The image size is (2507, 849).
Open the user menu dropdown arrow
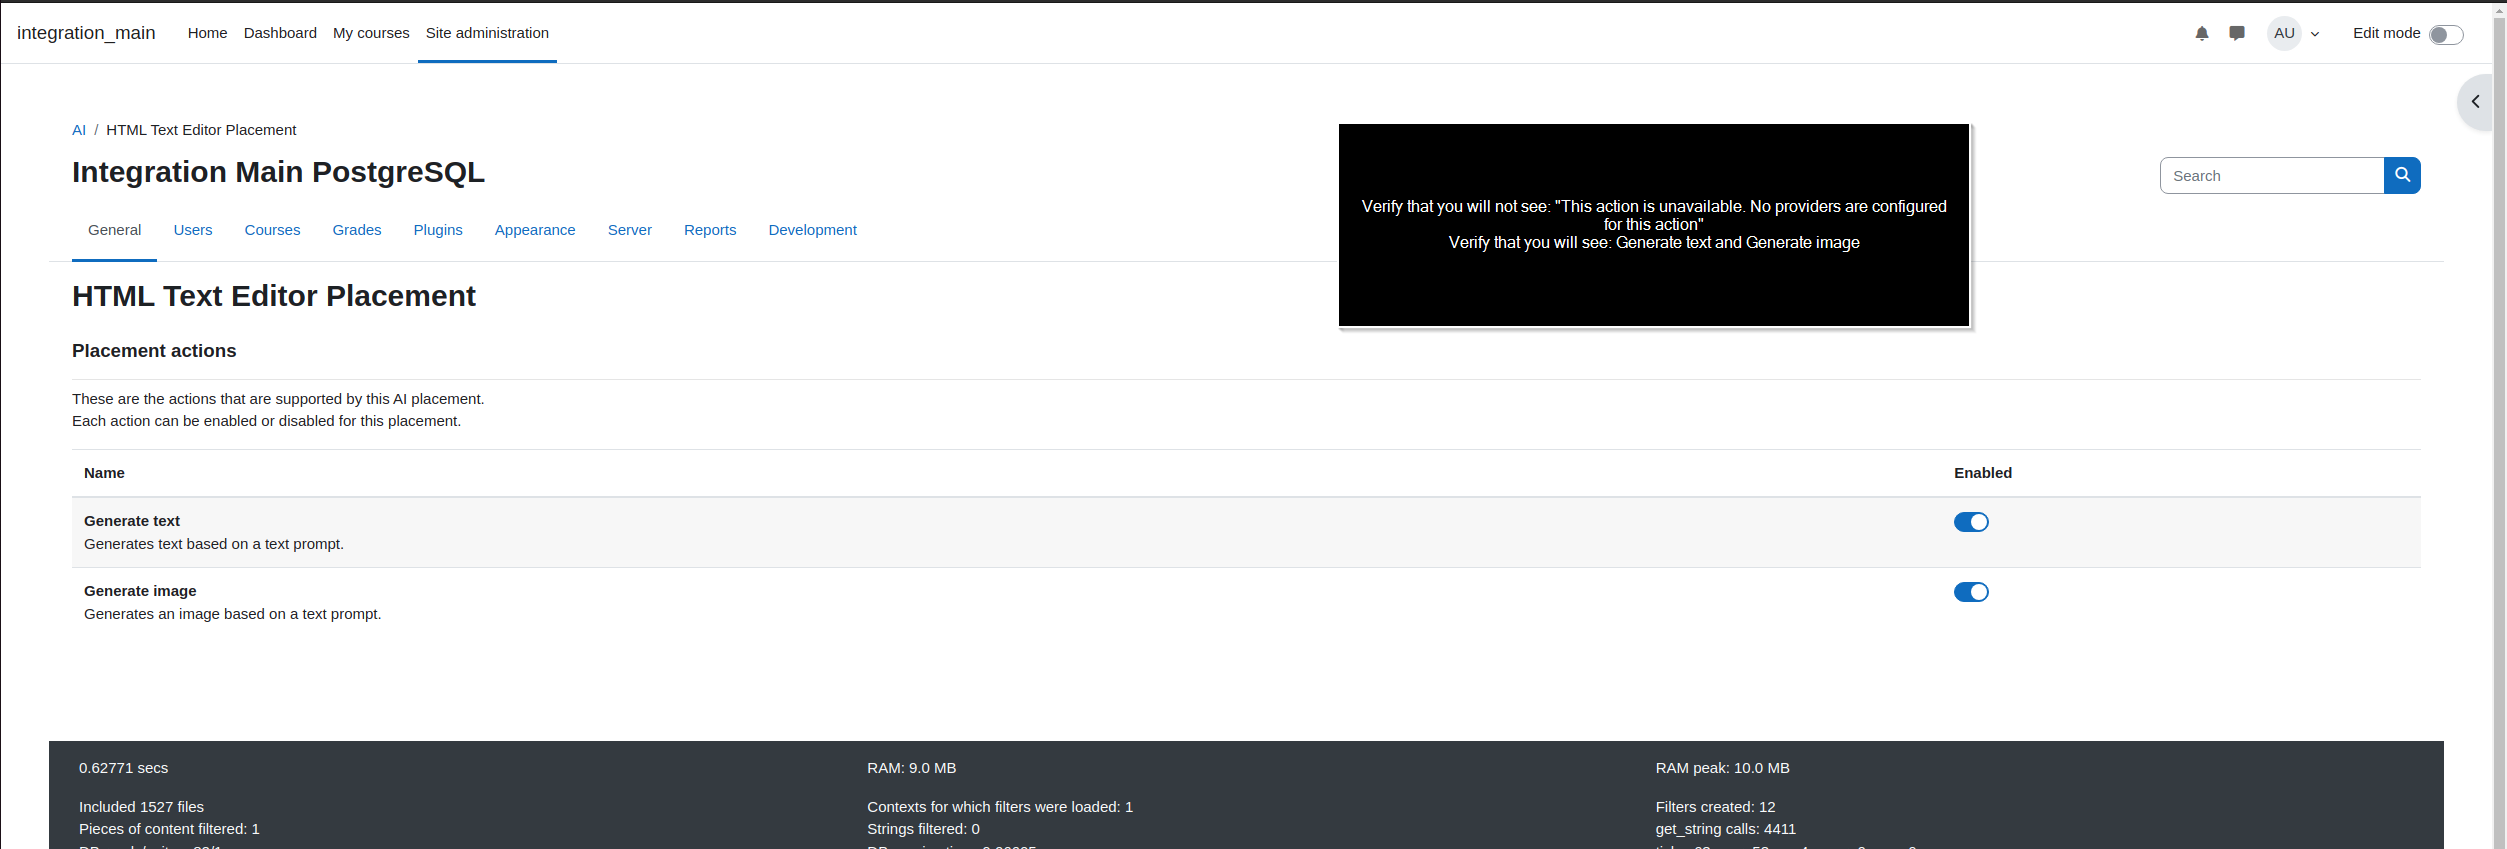click(2314, 34)
